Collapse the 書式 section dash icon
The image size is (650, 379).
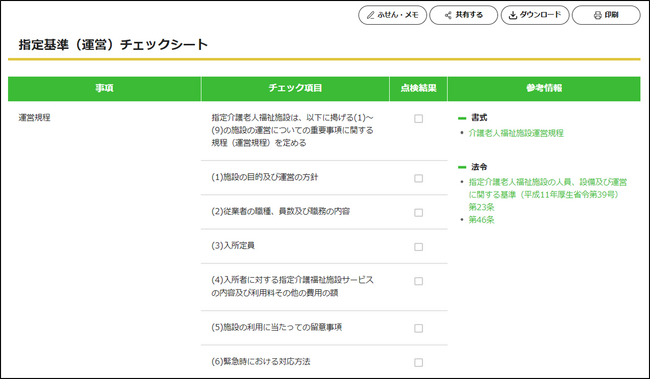click(462, 118)
